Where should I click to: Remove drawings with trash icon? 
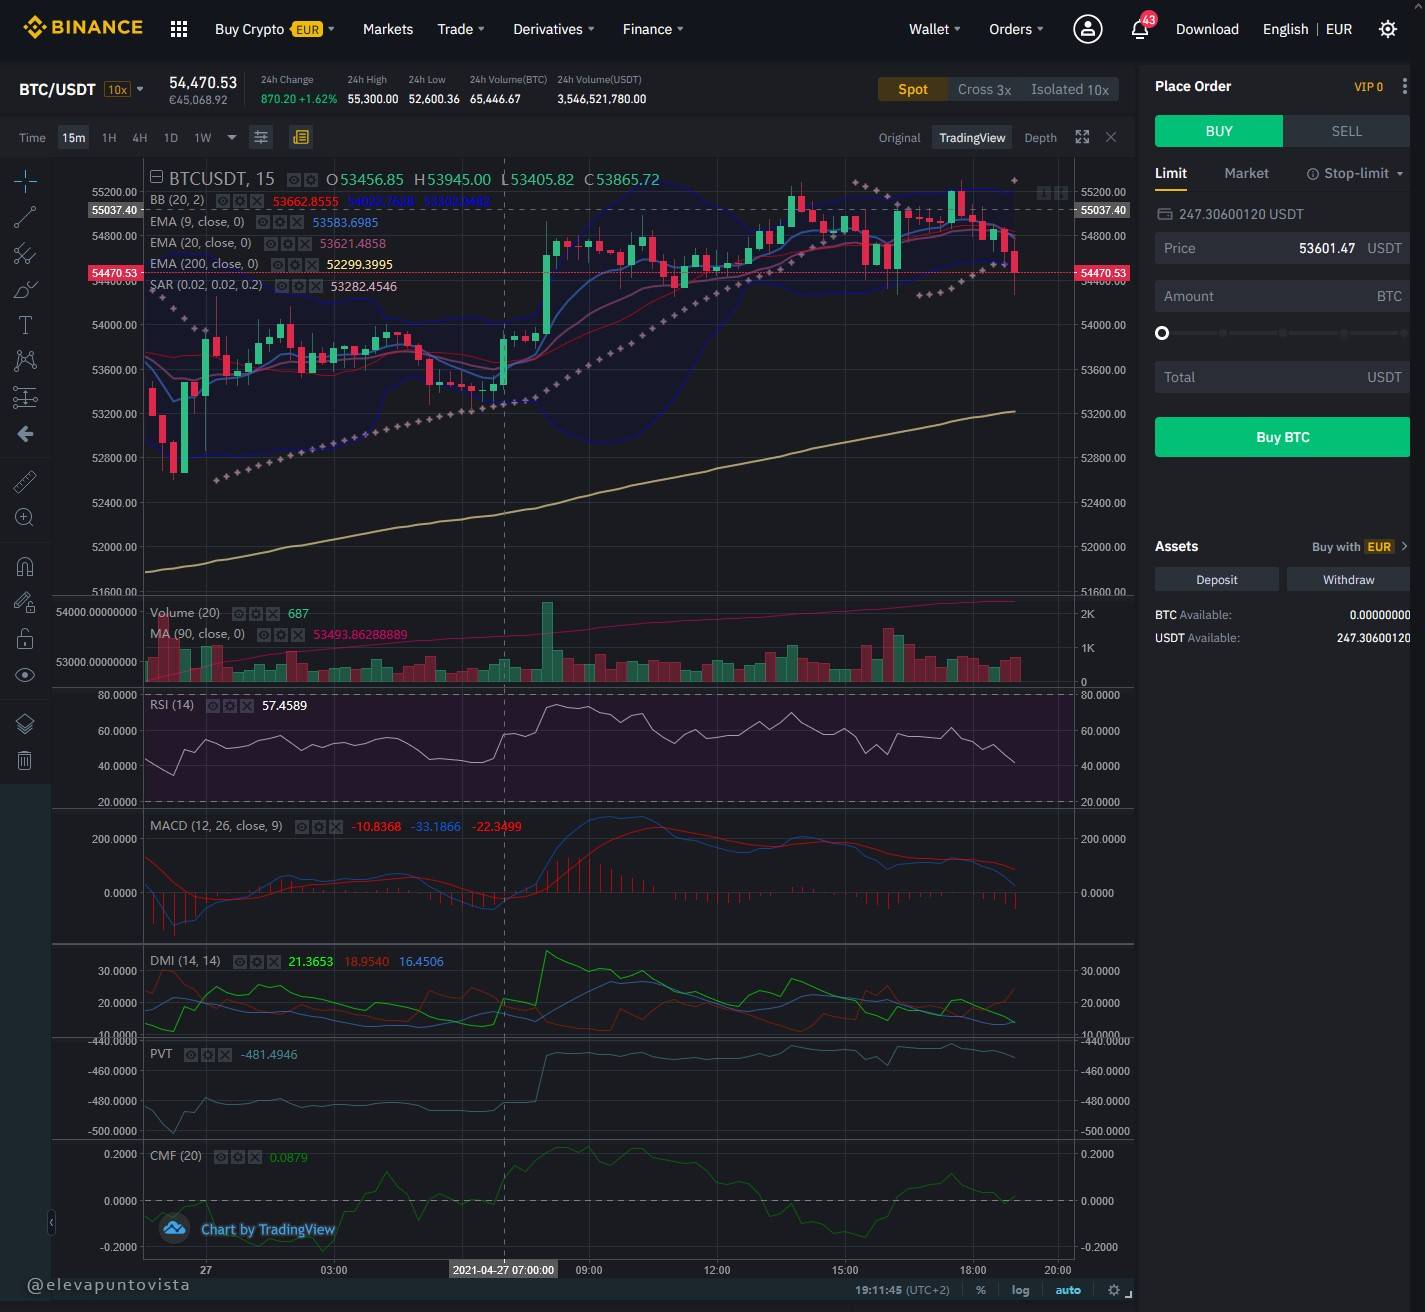click(x=25, y=761)
